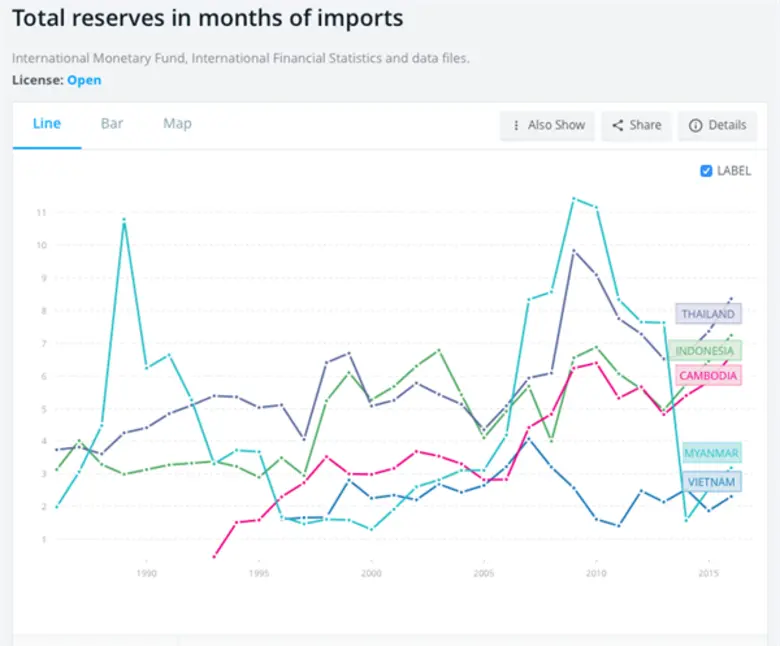Click Myanmar's 1989 peak data point
780x646 pixels.
point(124,220)
